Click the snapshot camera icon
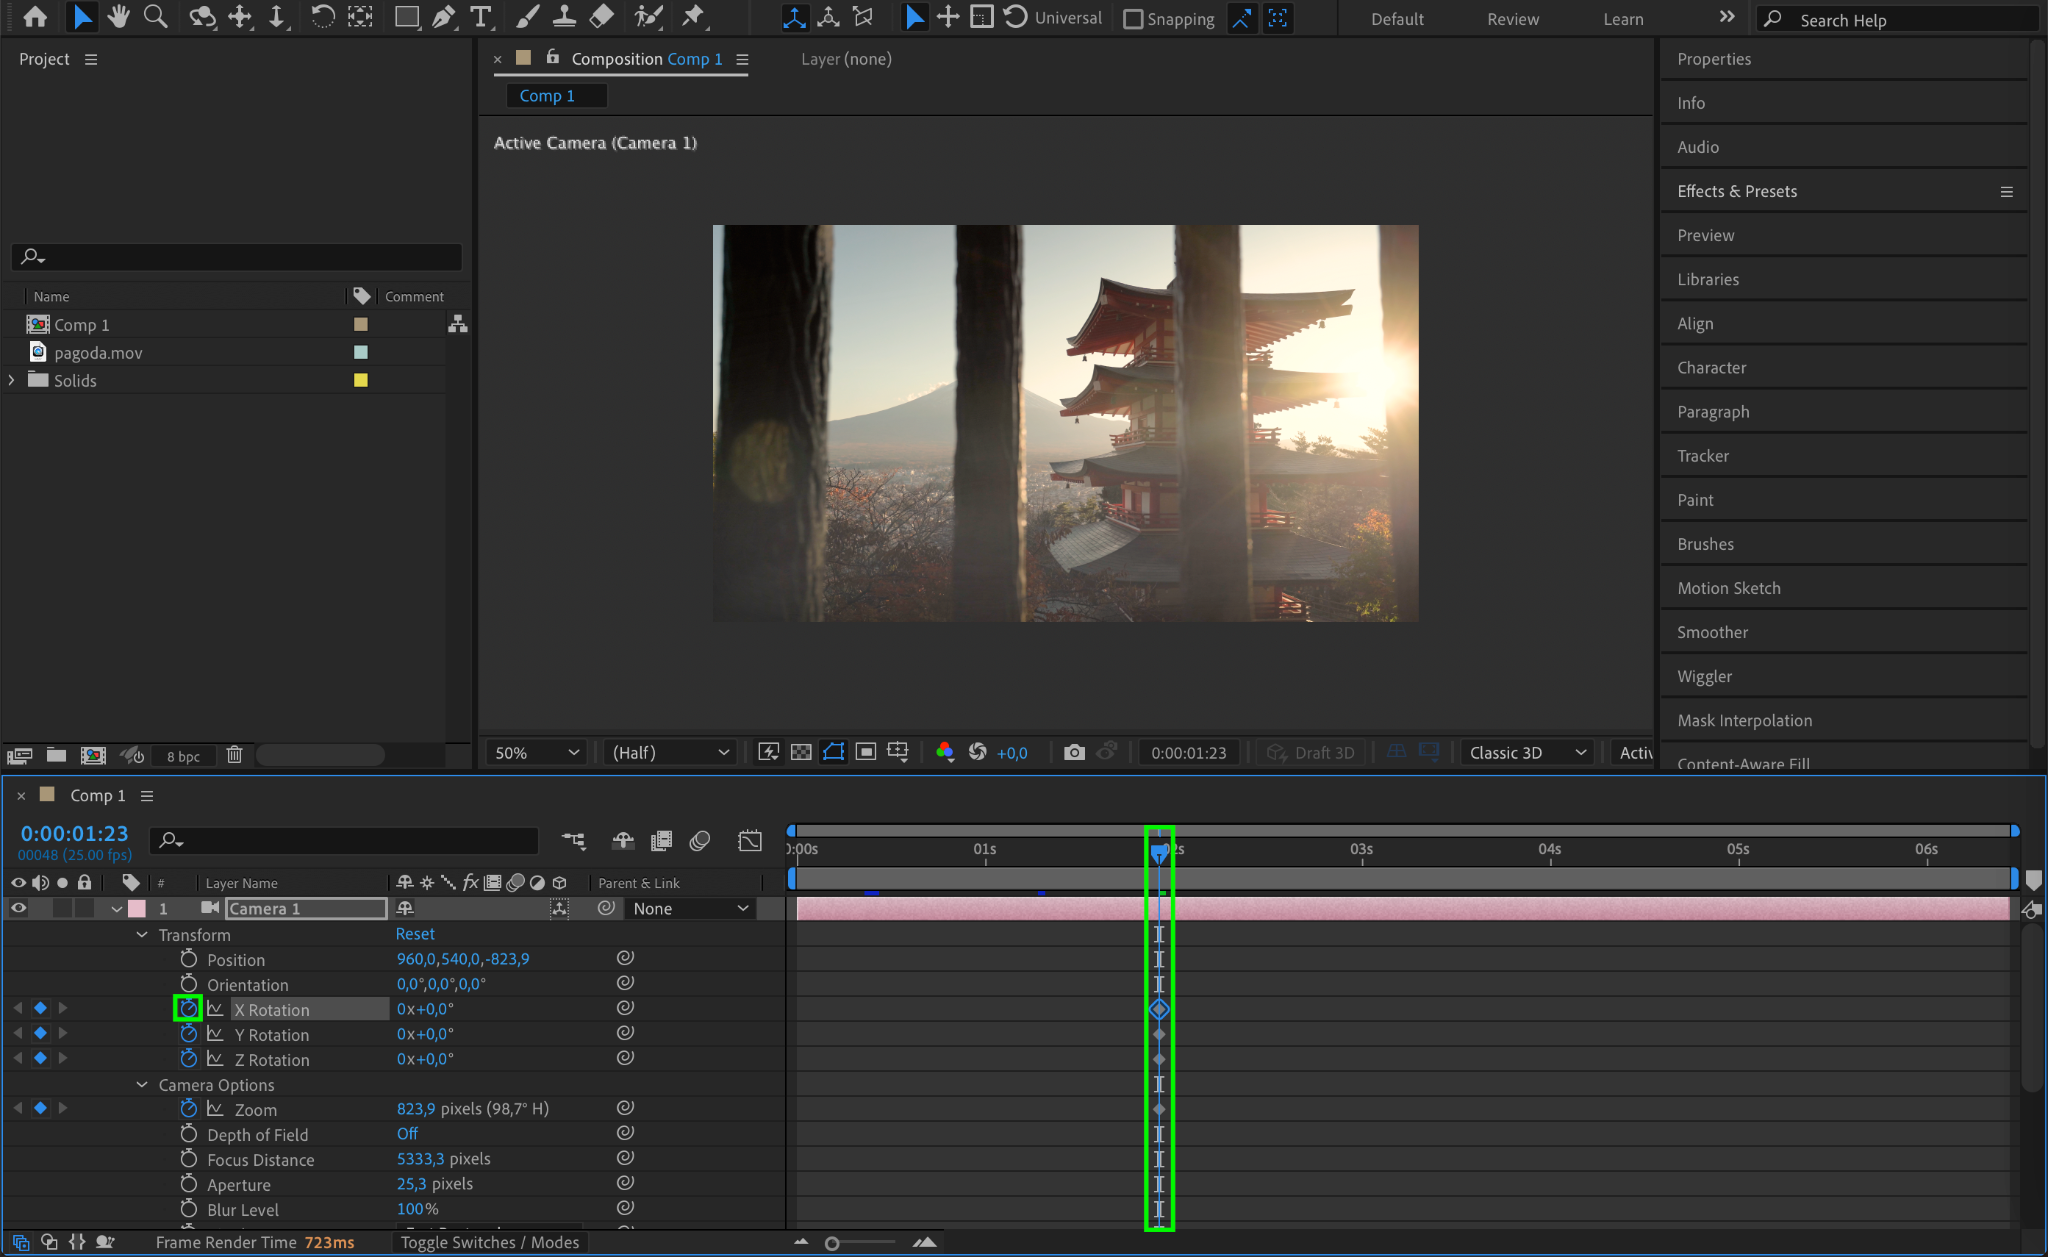The image size is (2048, 1257). 1074,752
